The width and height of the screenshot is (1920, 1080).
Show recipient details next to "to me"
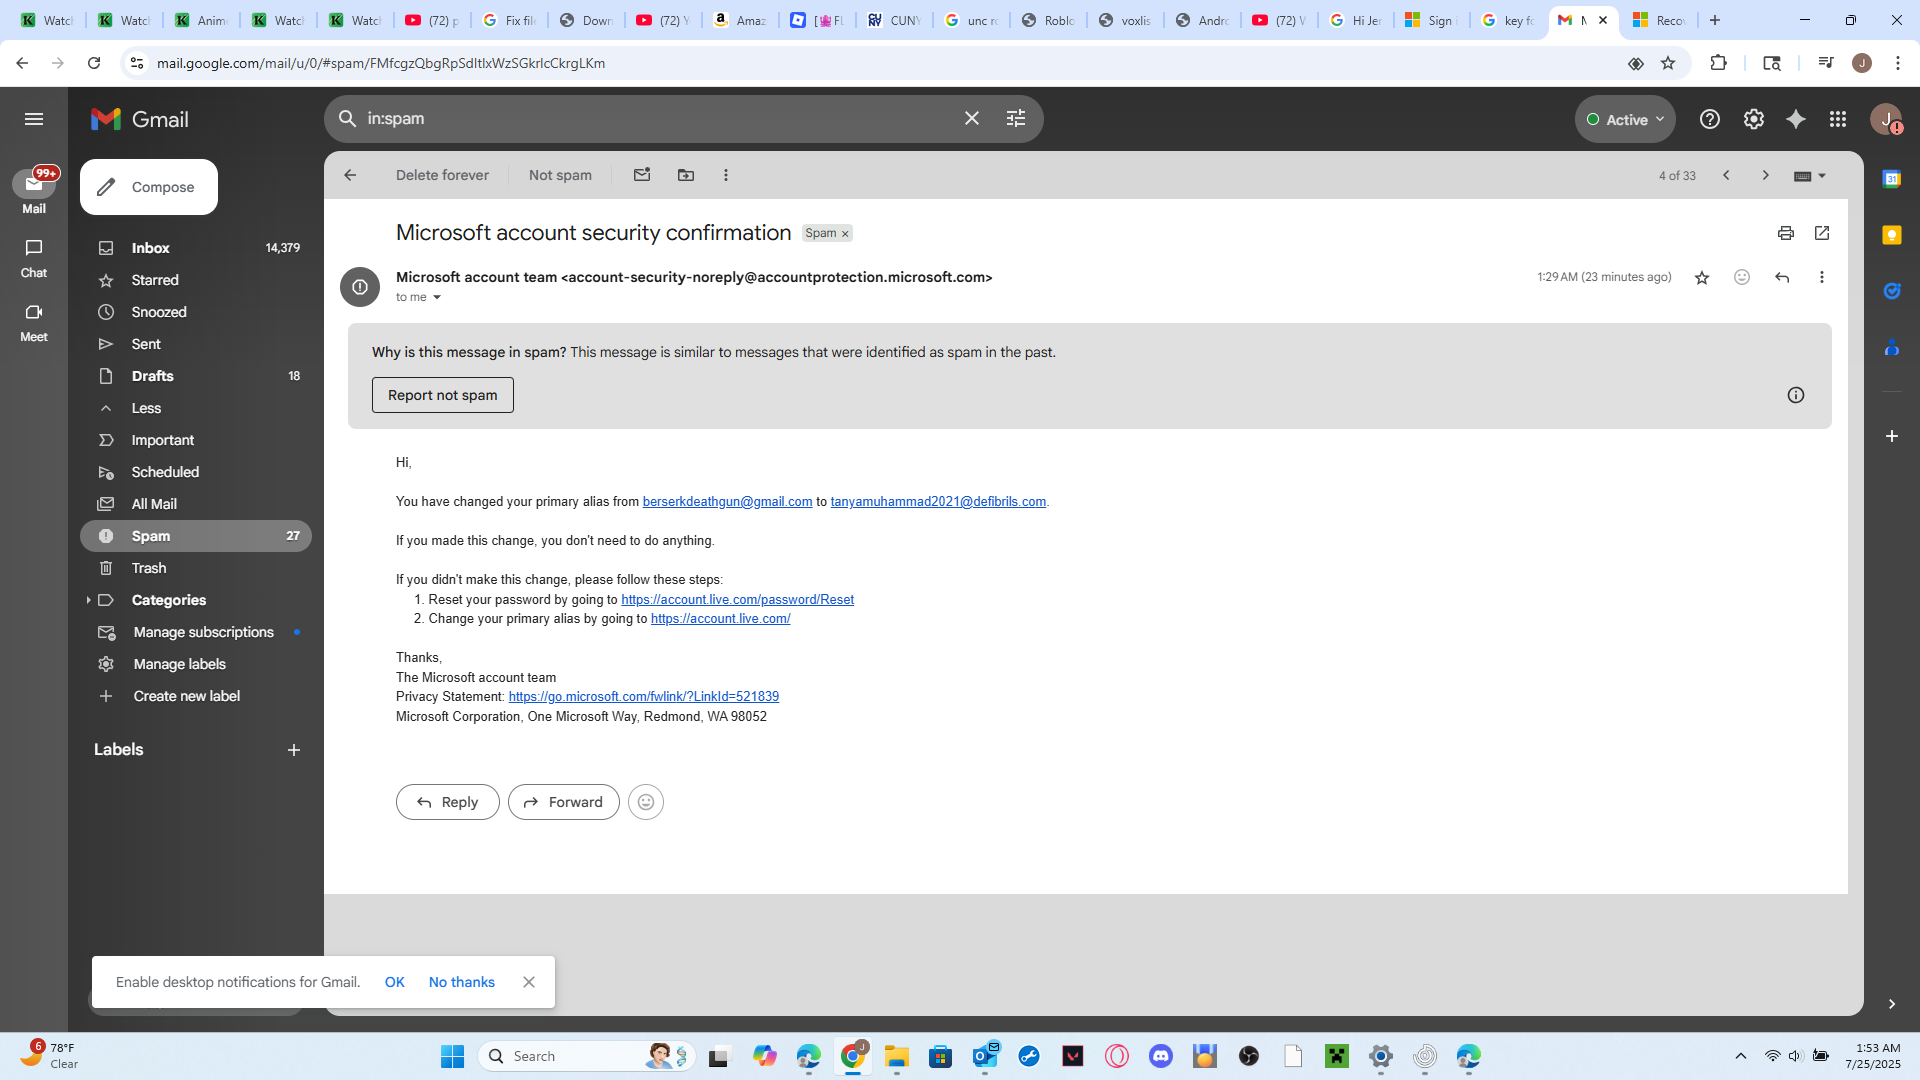[x=437, y=297]
